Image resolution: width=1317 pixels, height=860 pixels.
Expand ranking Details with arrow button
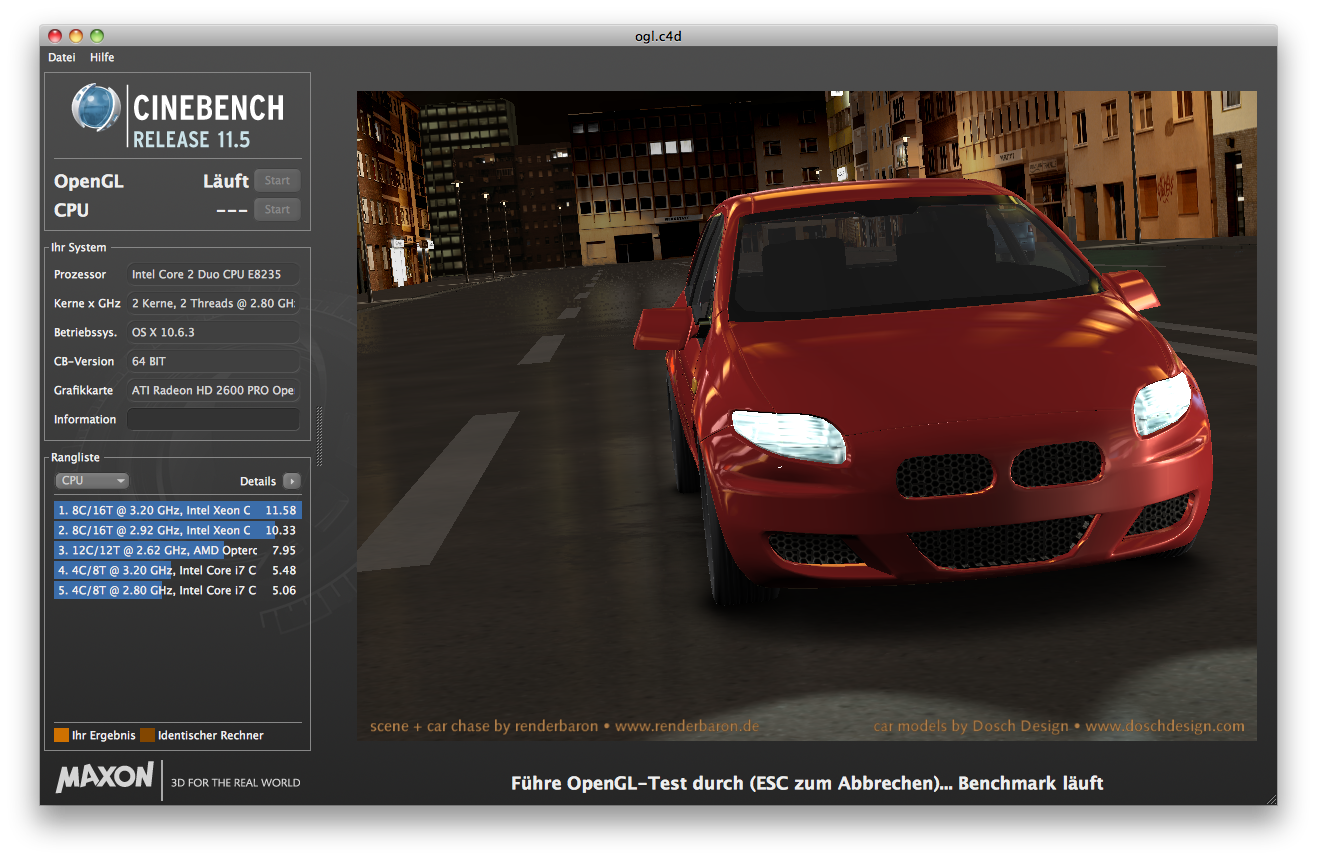pos(291,481)
